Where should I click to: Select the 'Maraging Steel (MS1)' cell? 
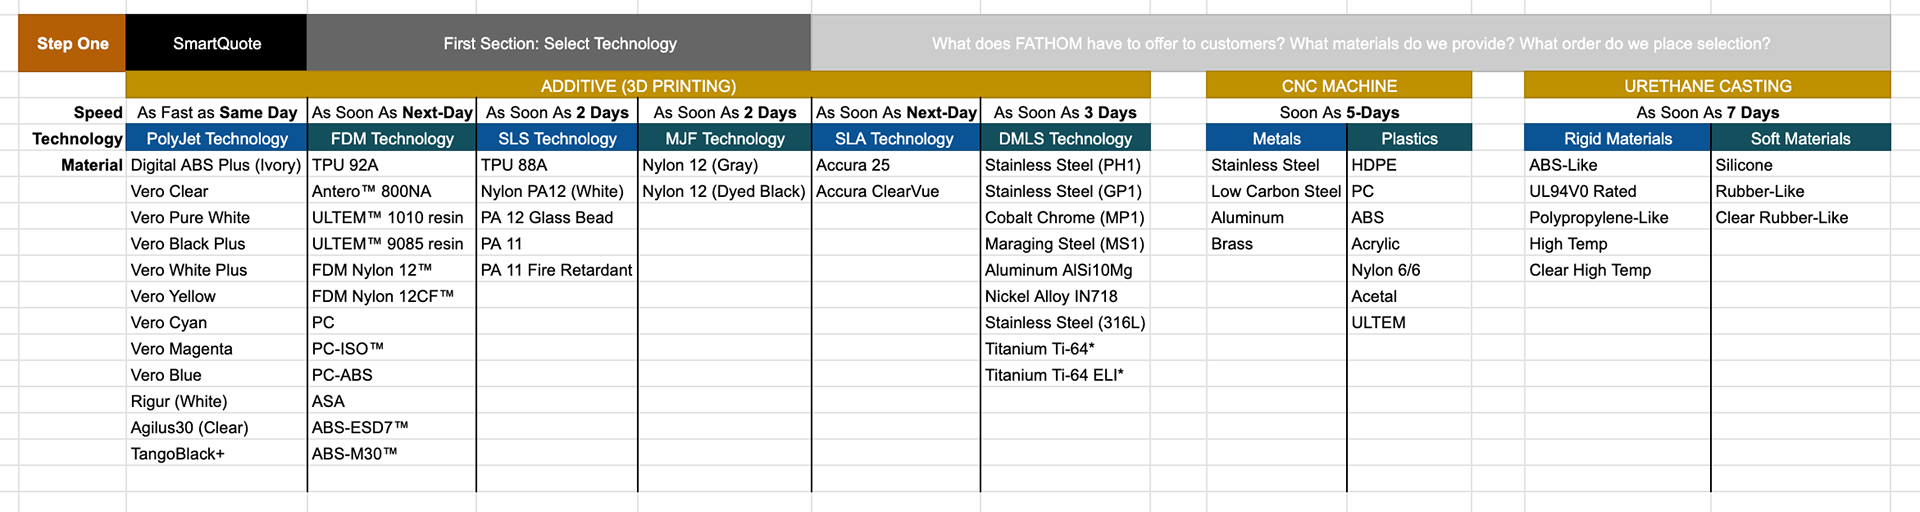[1065, 243]
